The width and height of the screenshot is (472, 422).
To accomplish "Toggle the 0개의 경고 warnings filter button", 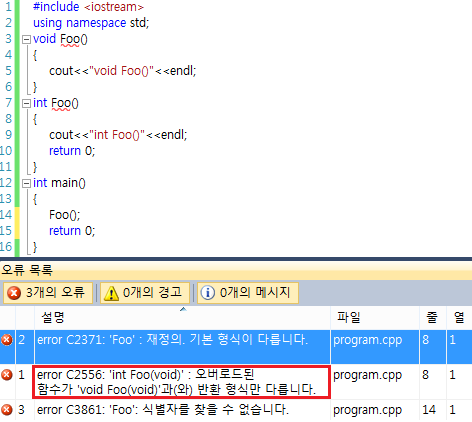I will pyautogui.click(x=145, y=293).
